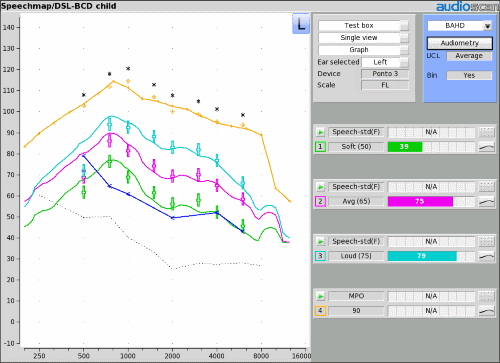Image resolution: width=500 pixels, height=363 pixels.
Task: Start the Test 2 Avg (65) play button
Action: click(x=320, y=187)
